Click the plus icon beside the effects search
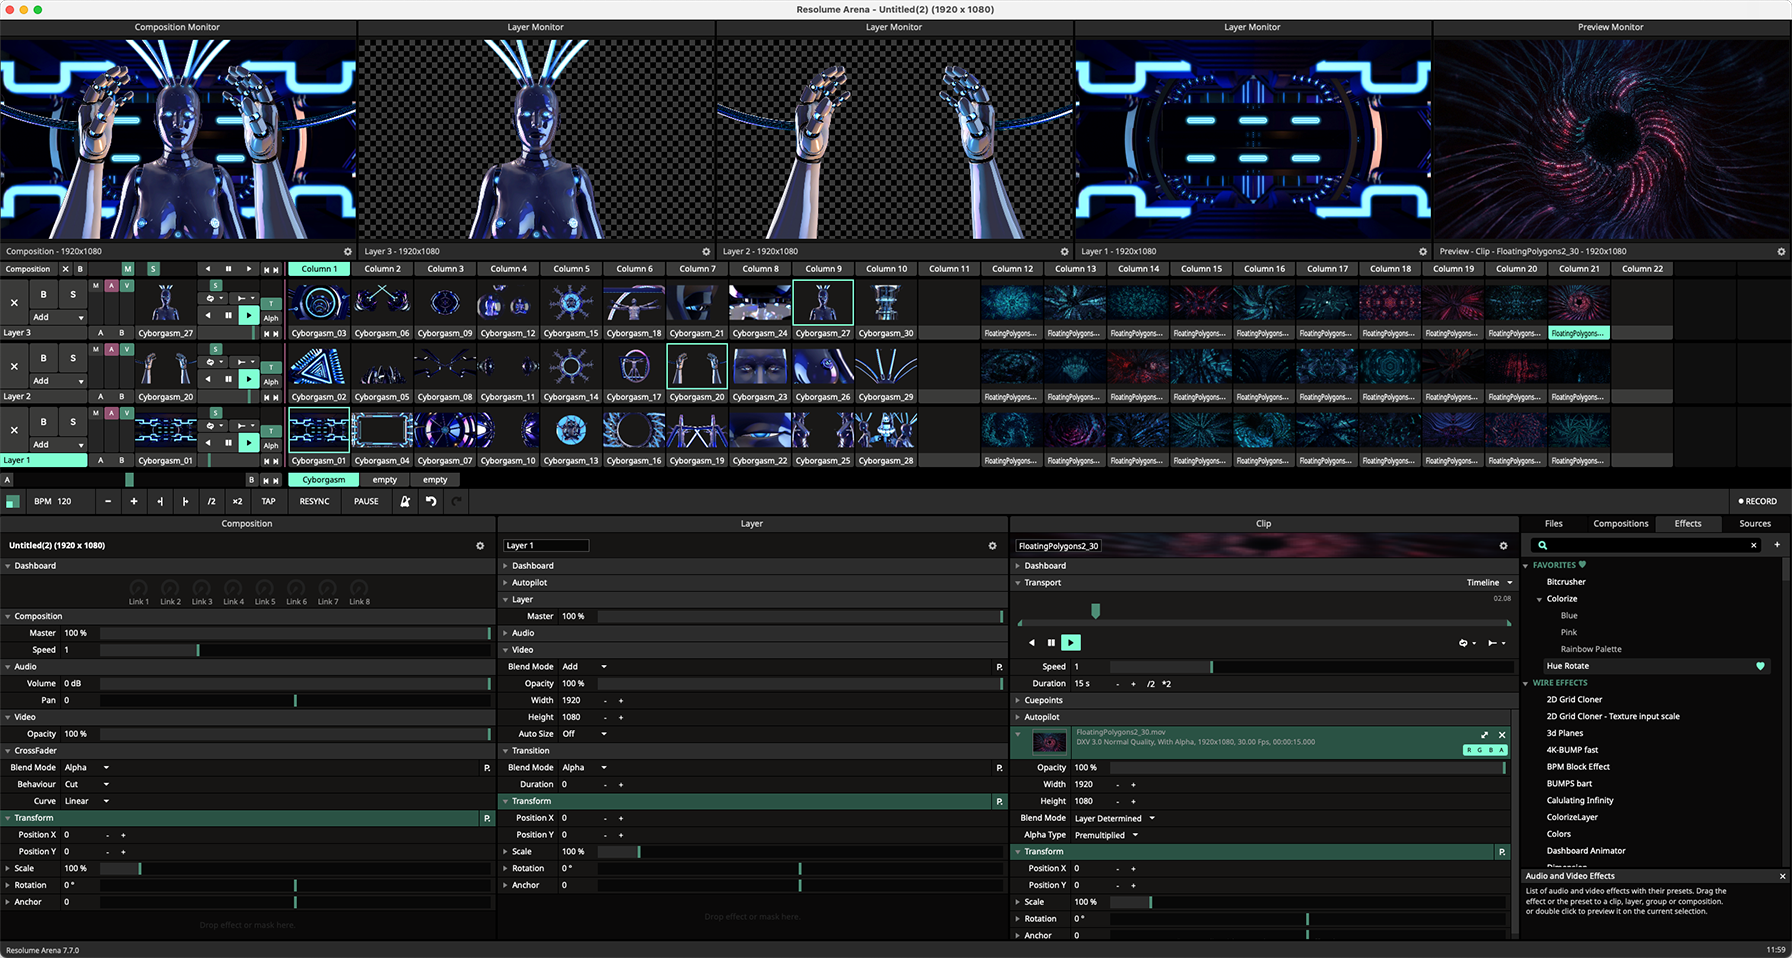Viewport: 1792px width, 958px height. coord(1777,545)
